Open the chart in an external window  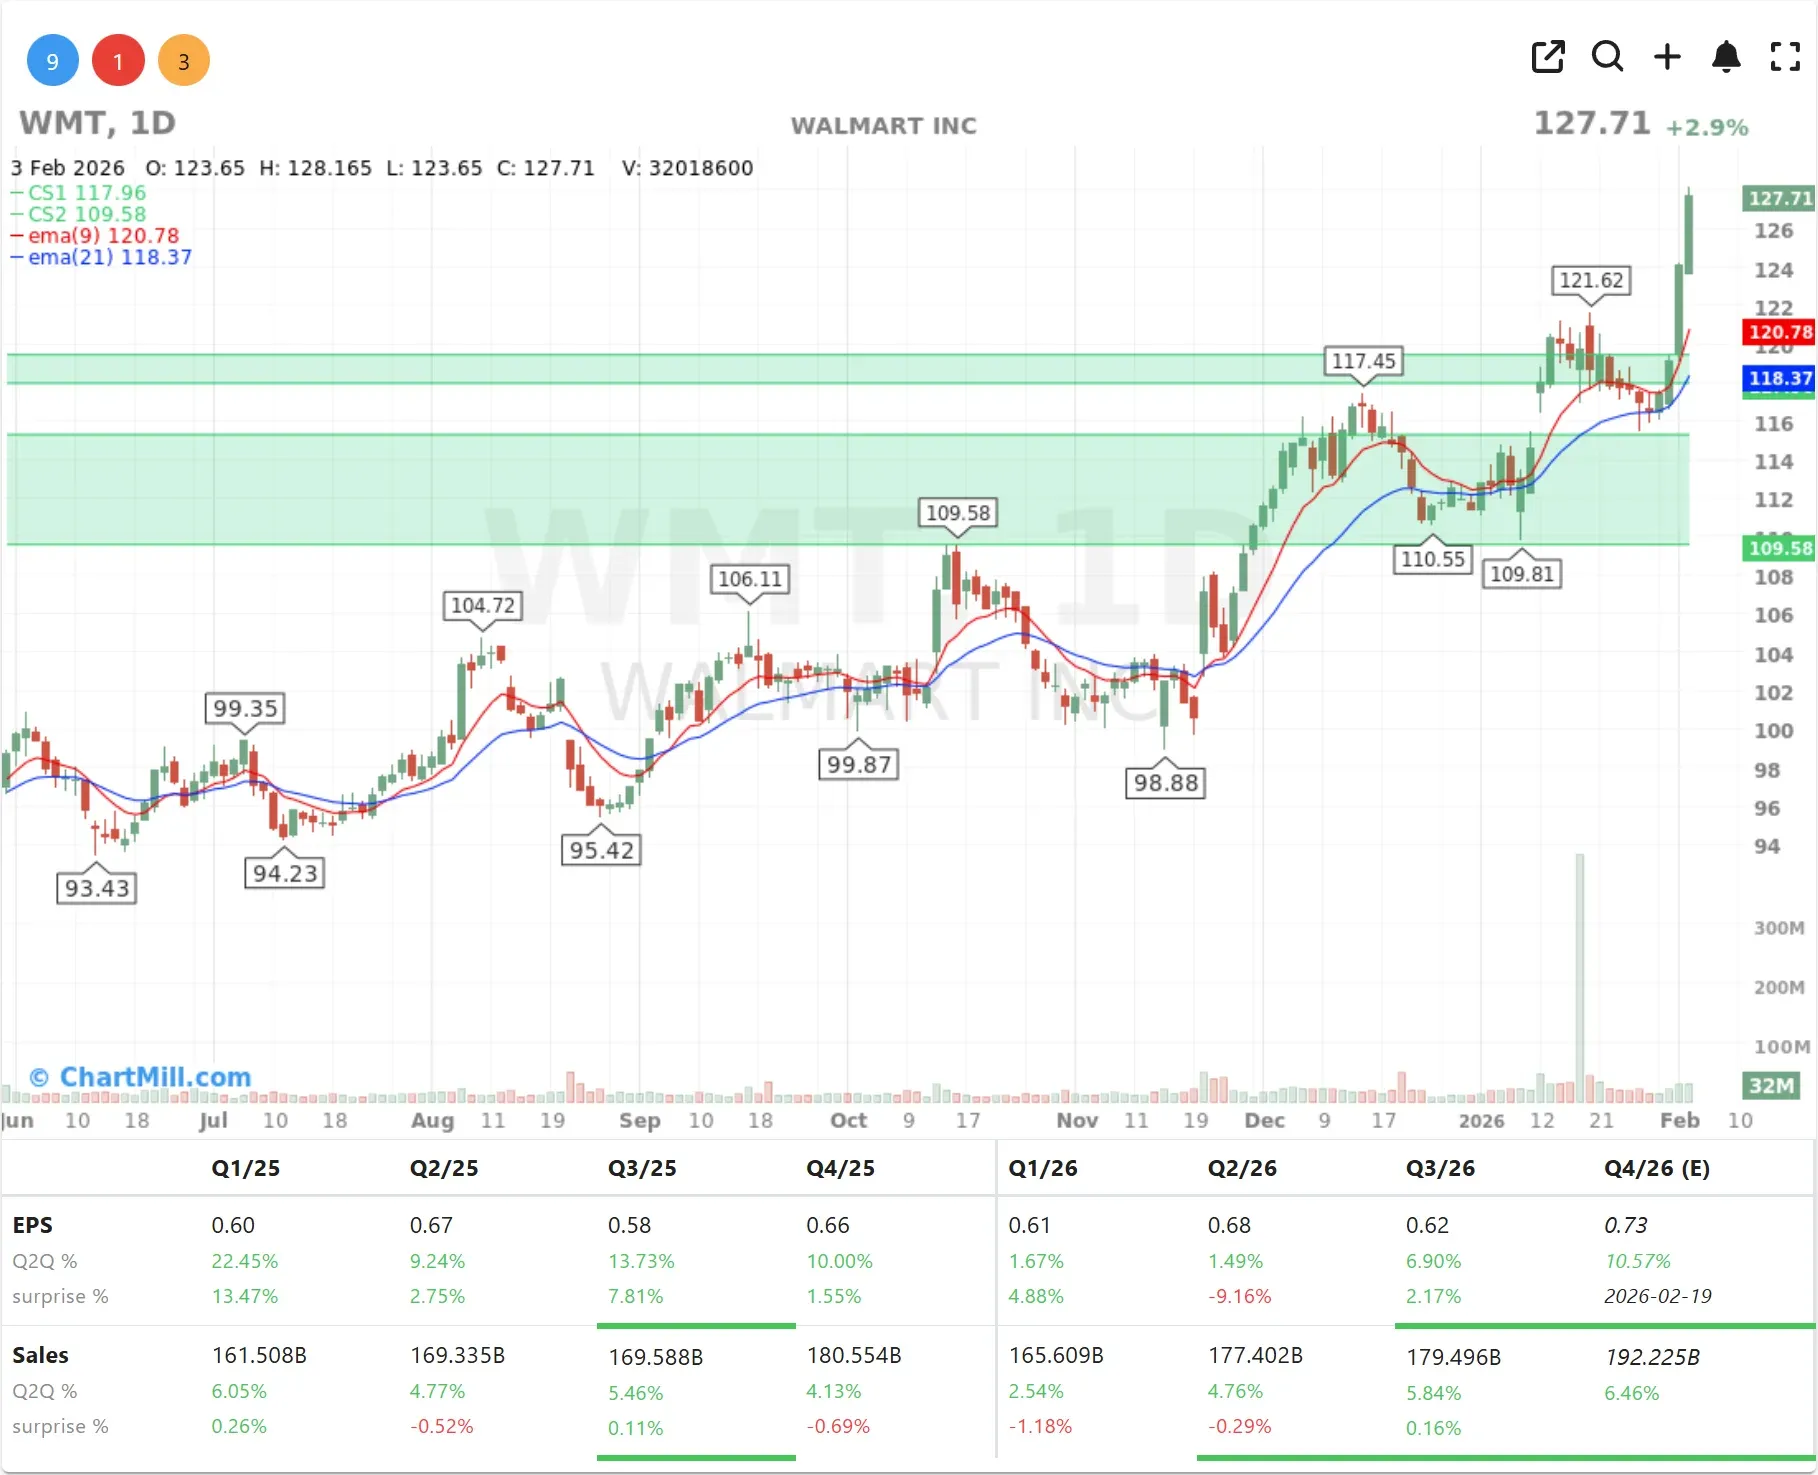(x=1547, y=57)
